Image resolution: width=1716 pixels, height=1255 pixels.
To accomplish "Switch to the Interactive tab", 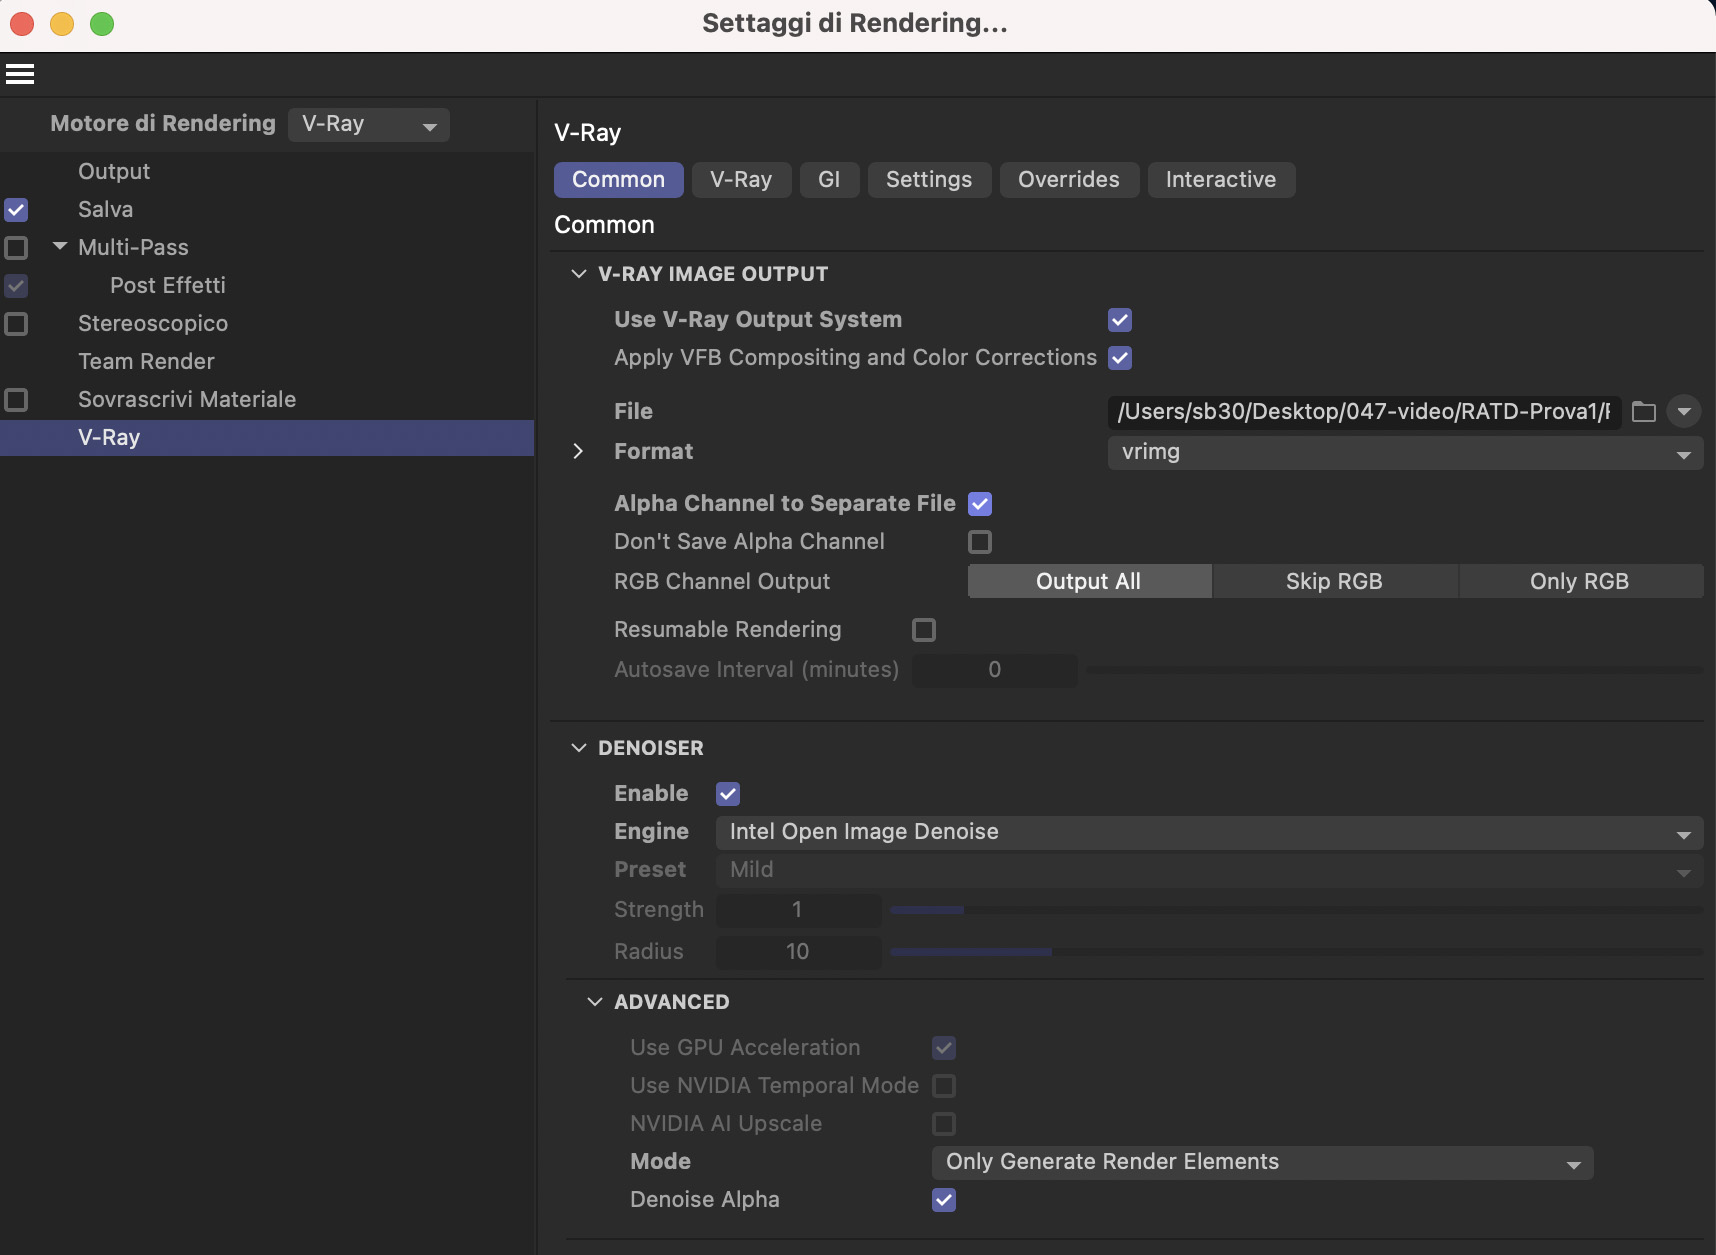I will pyautogui.click(x=1221, y=180).
